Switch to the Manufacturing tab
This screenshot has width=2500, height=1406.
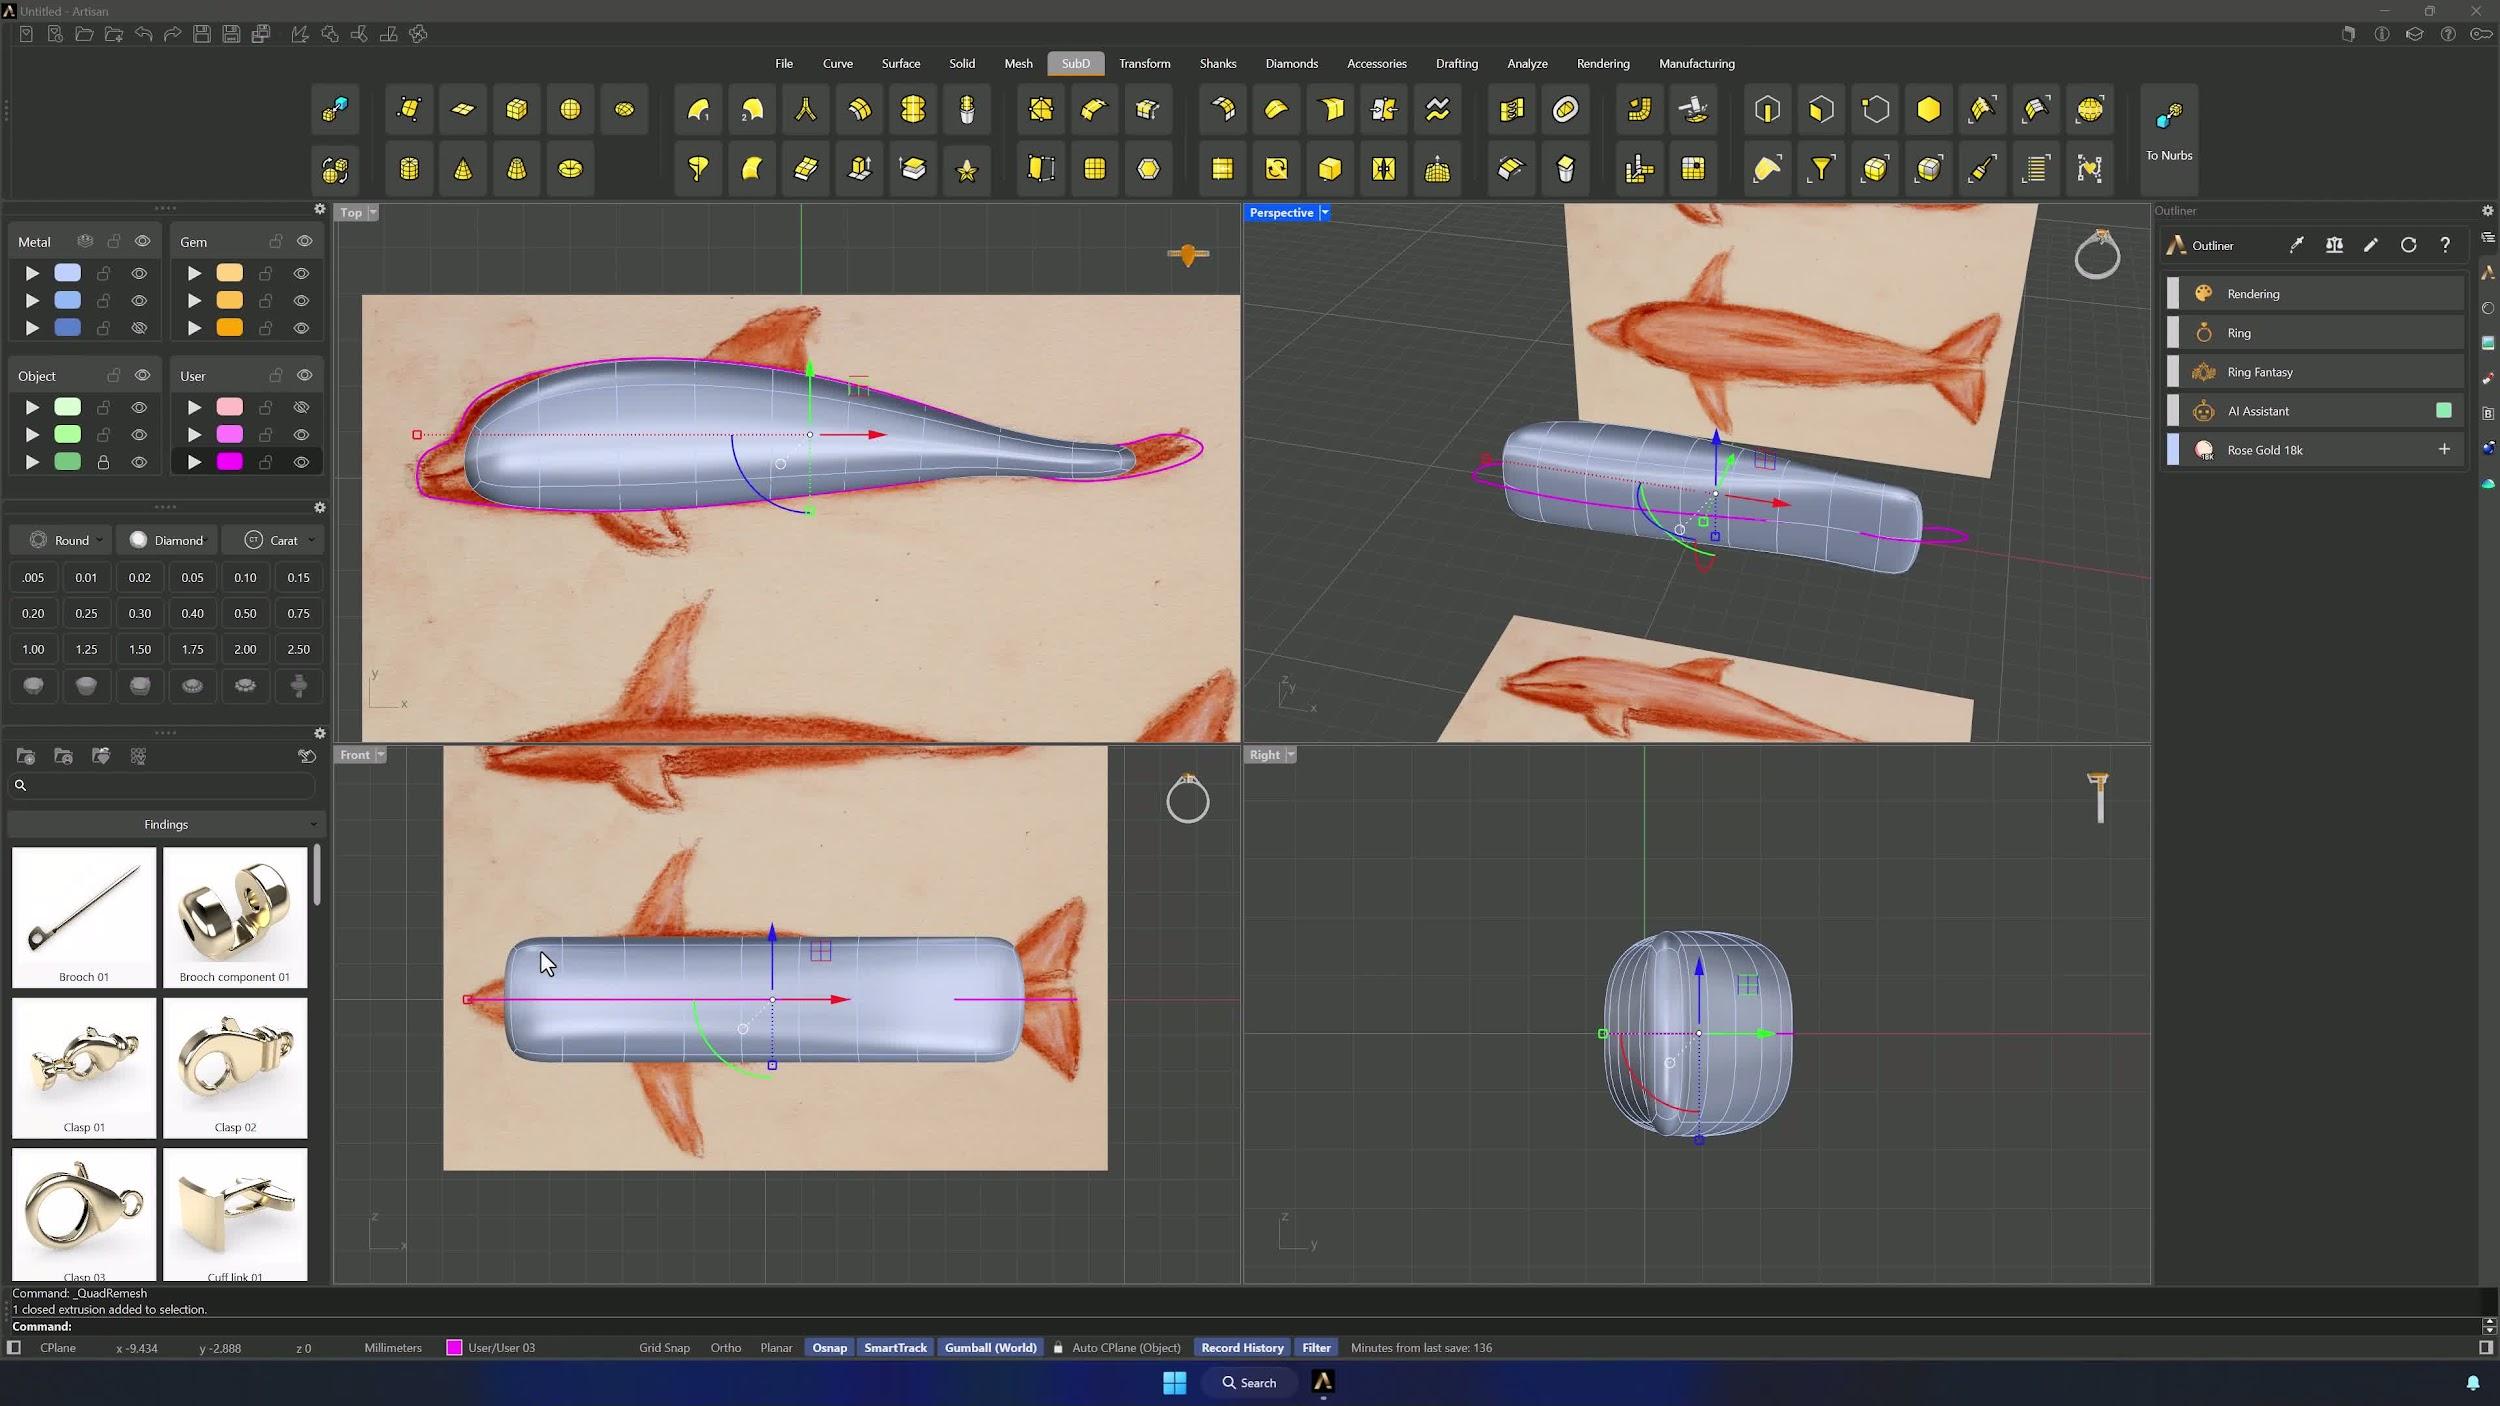[x=1696, y=63]
